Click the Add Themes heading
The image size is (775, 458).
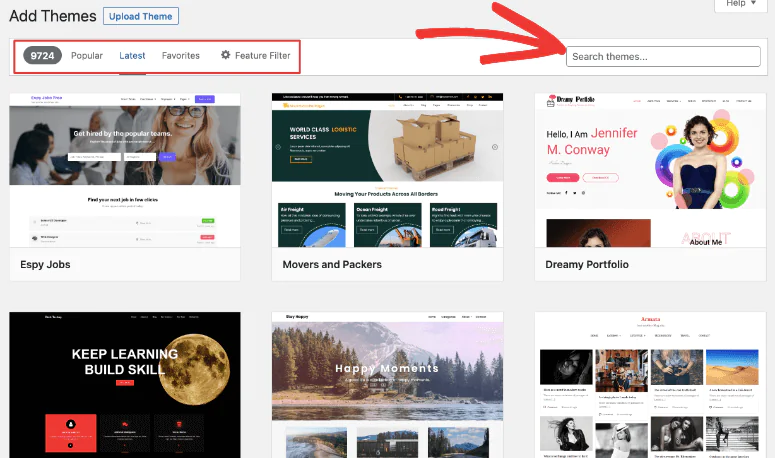tap(53, 16)
